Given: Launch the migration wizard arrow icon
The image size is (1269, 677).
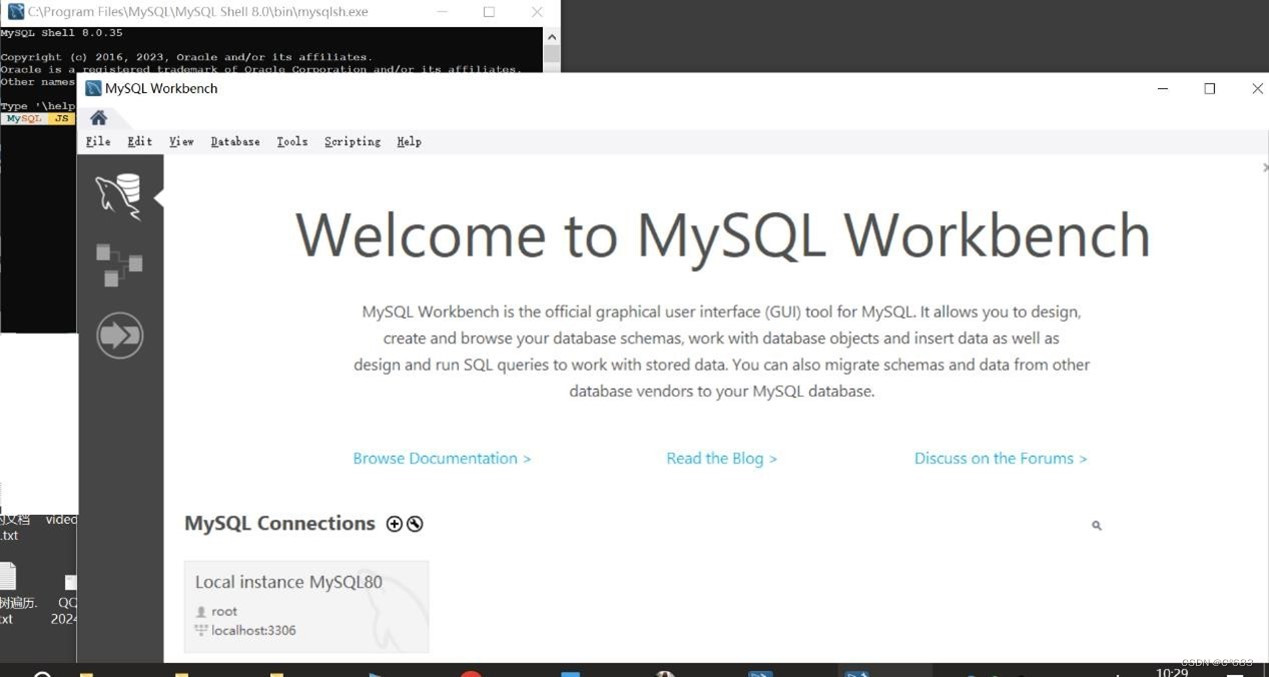Looking at the screenshot, I should (x=119, y=335).
